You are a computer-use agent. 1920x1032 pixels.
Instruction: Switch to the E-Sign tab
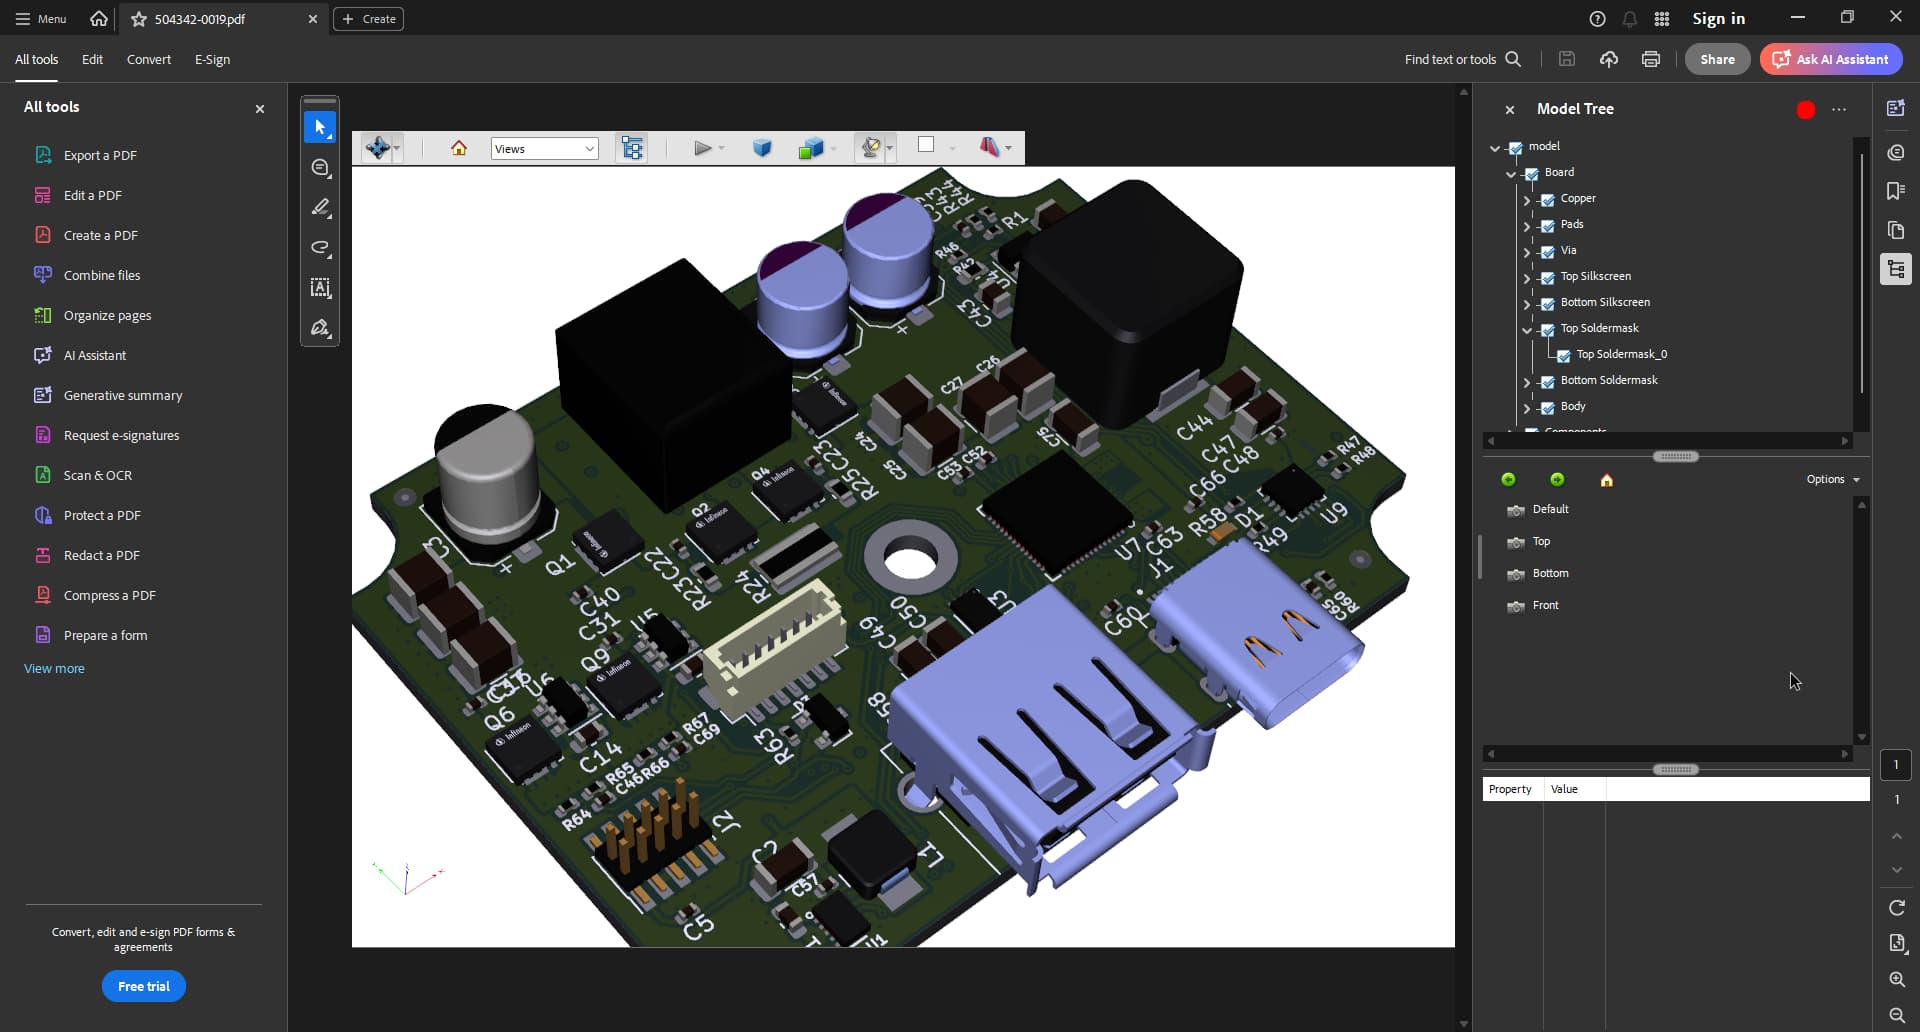click(x=212, y=60)
